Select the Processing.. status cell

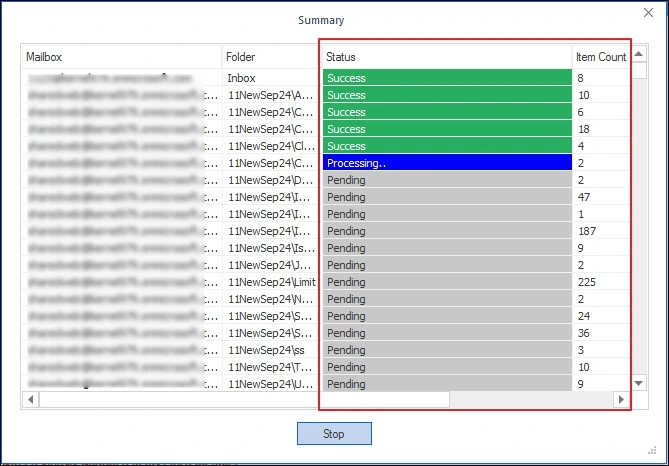pos(447,163)
